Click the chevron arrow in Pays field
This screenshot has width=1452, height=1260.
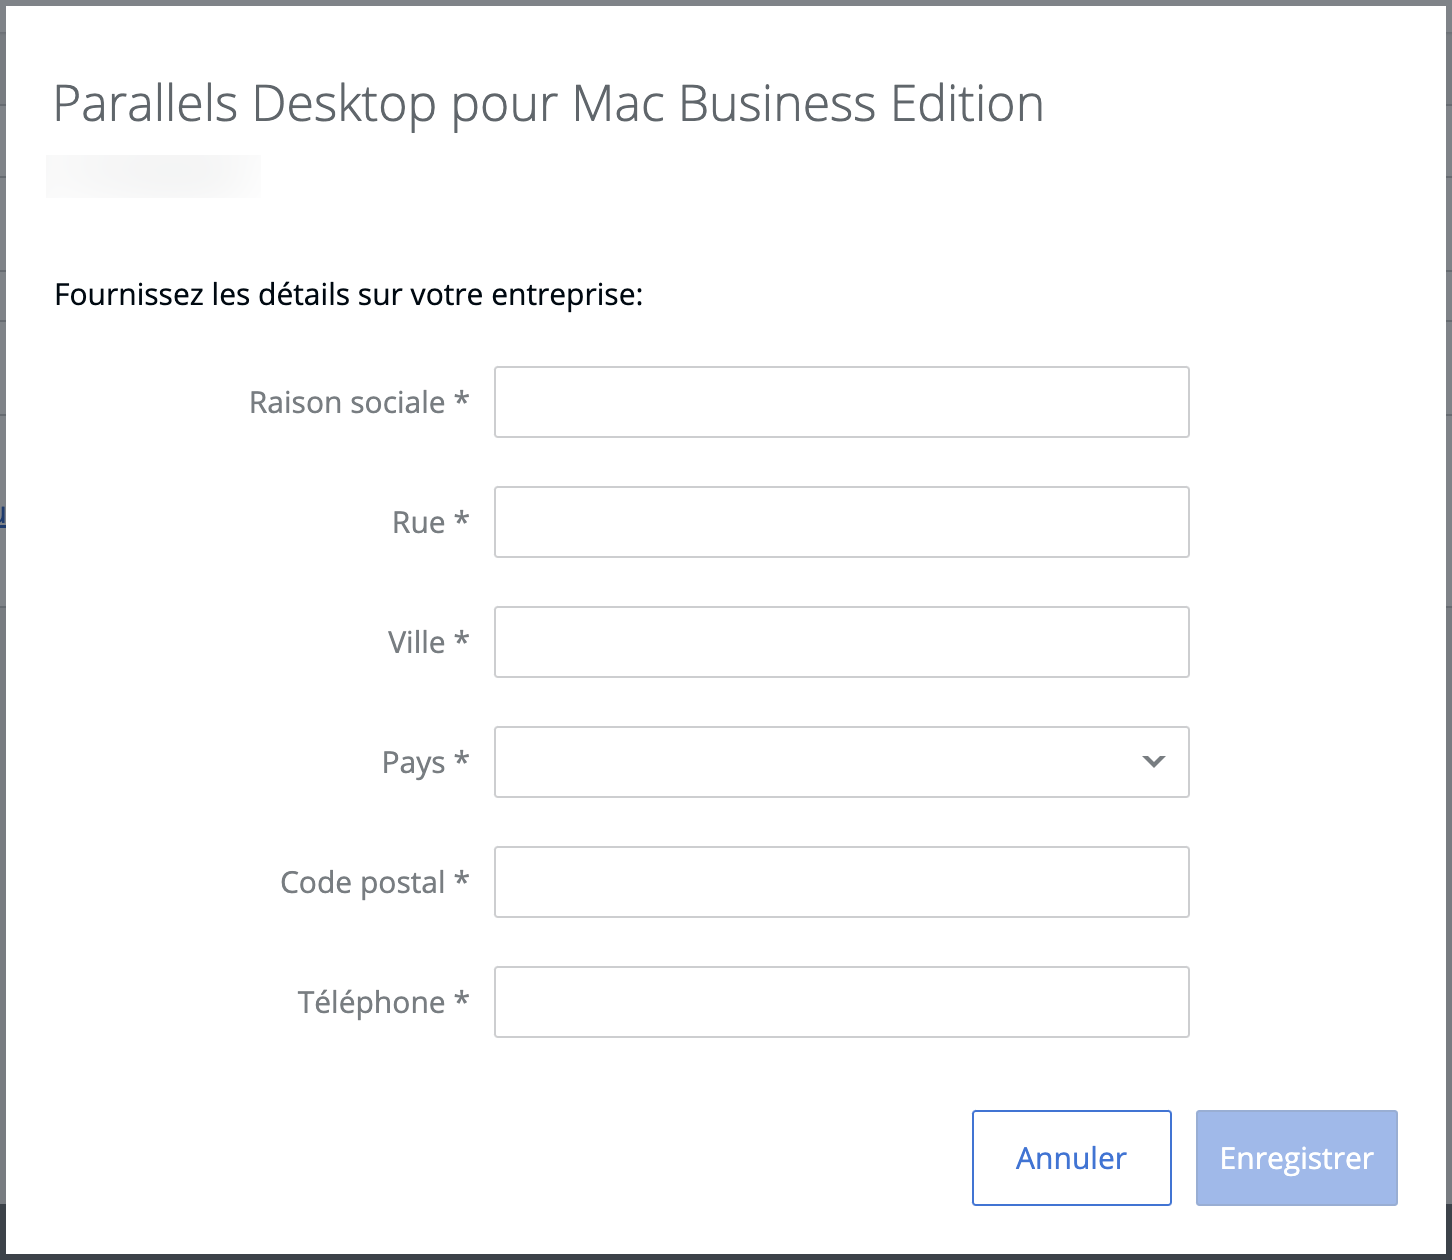(x=1153, y=762)
